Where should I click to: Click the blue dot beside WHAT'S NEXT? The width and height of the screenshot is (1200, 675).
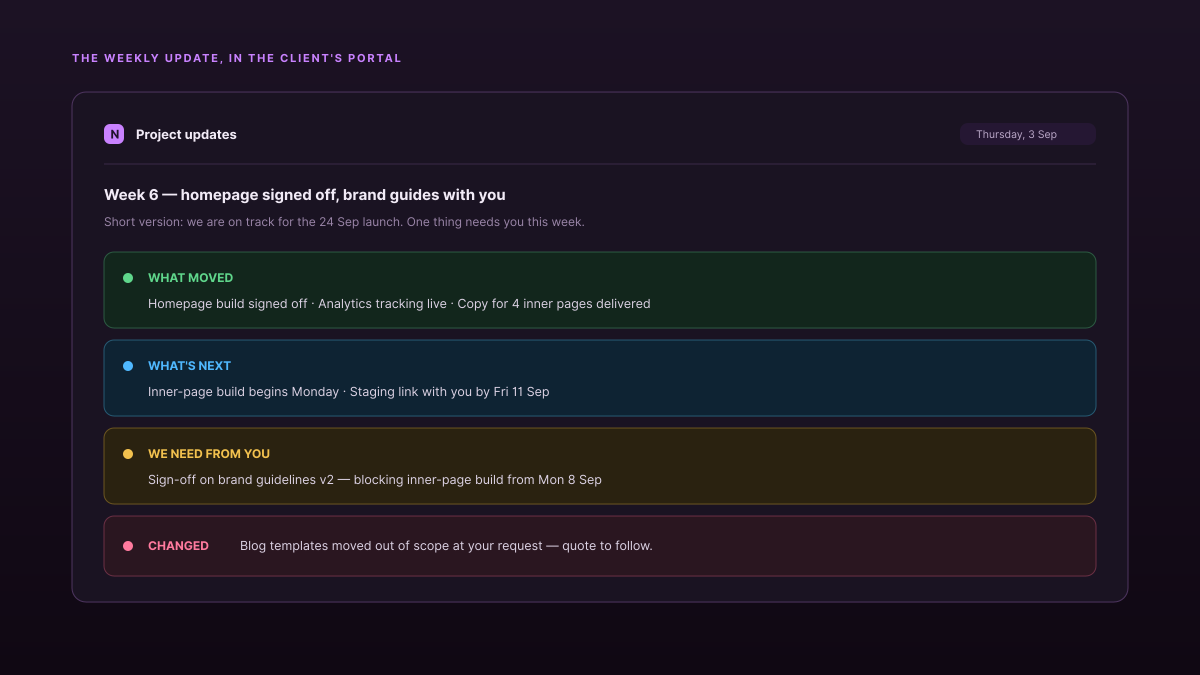tap(128, 366)
